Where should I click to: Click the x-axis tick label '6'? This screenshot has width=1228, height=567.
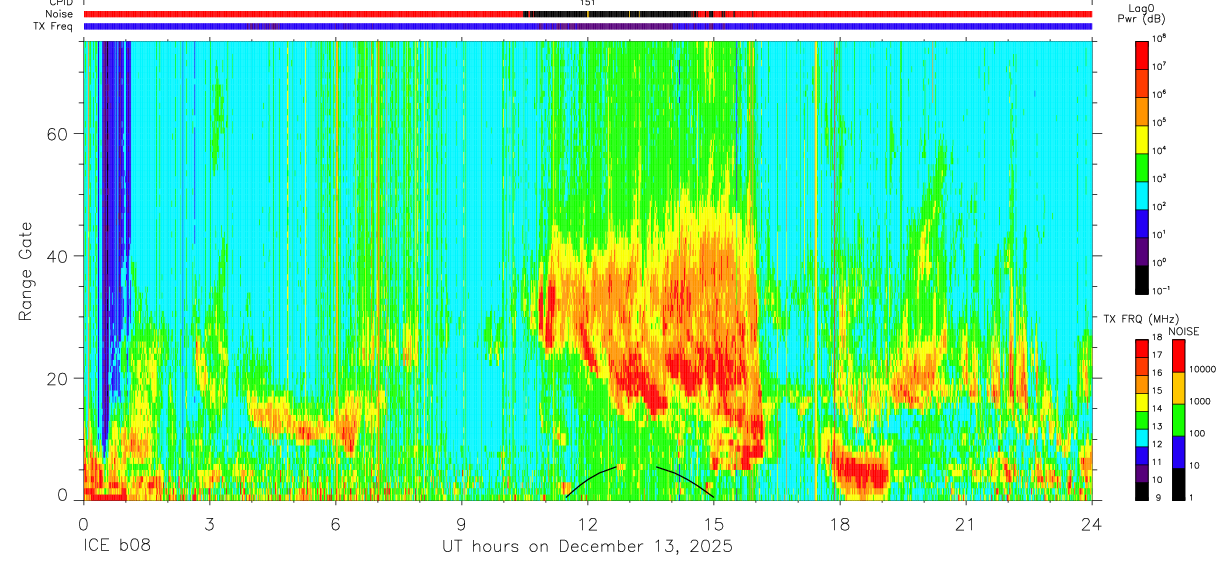(x=335, y=524)
